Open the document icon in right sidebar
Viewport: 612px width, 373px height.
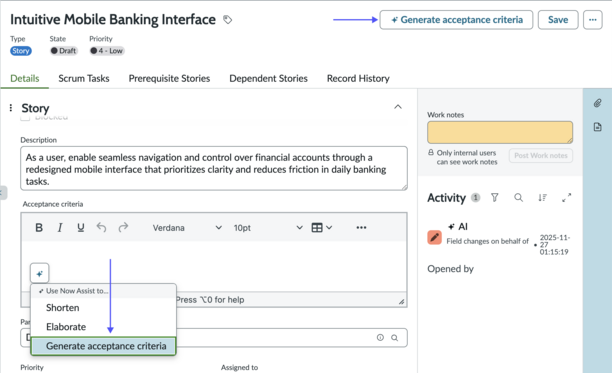(598, 127)
